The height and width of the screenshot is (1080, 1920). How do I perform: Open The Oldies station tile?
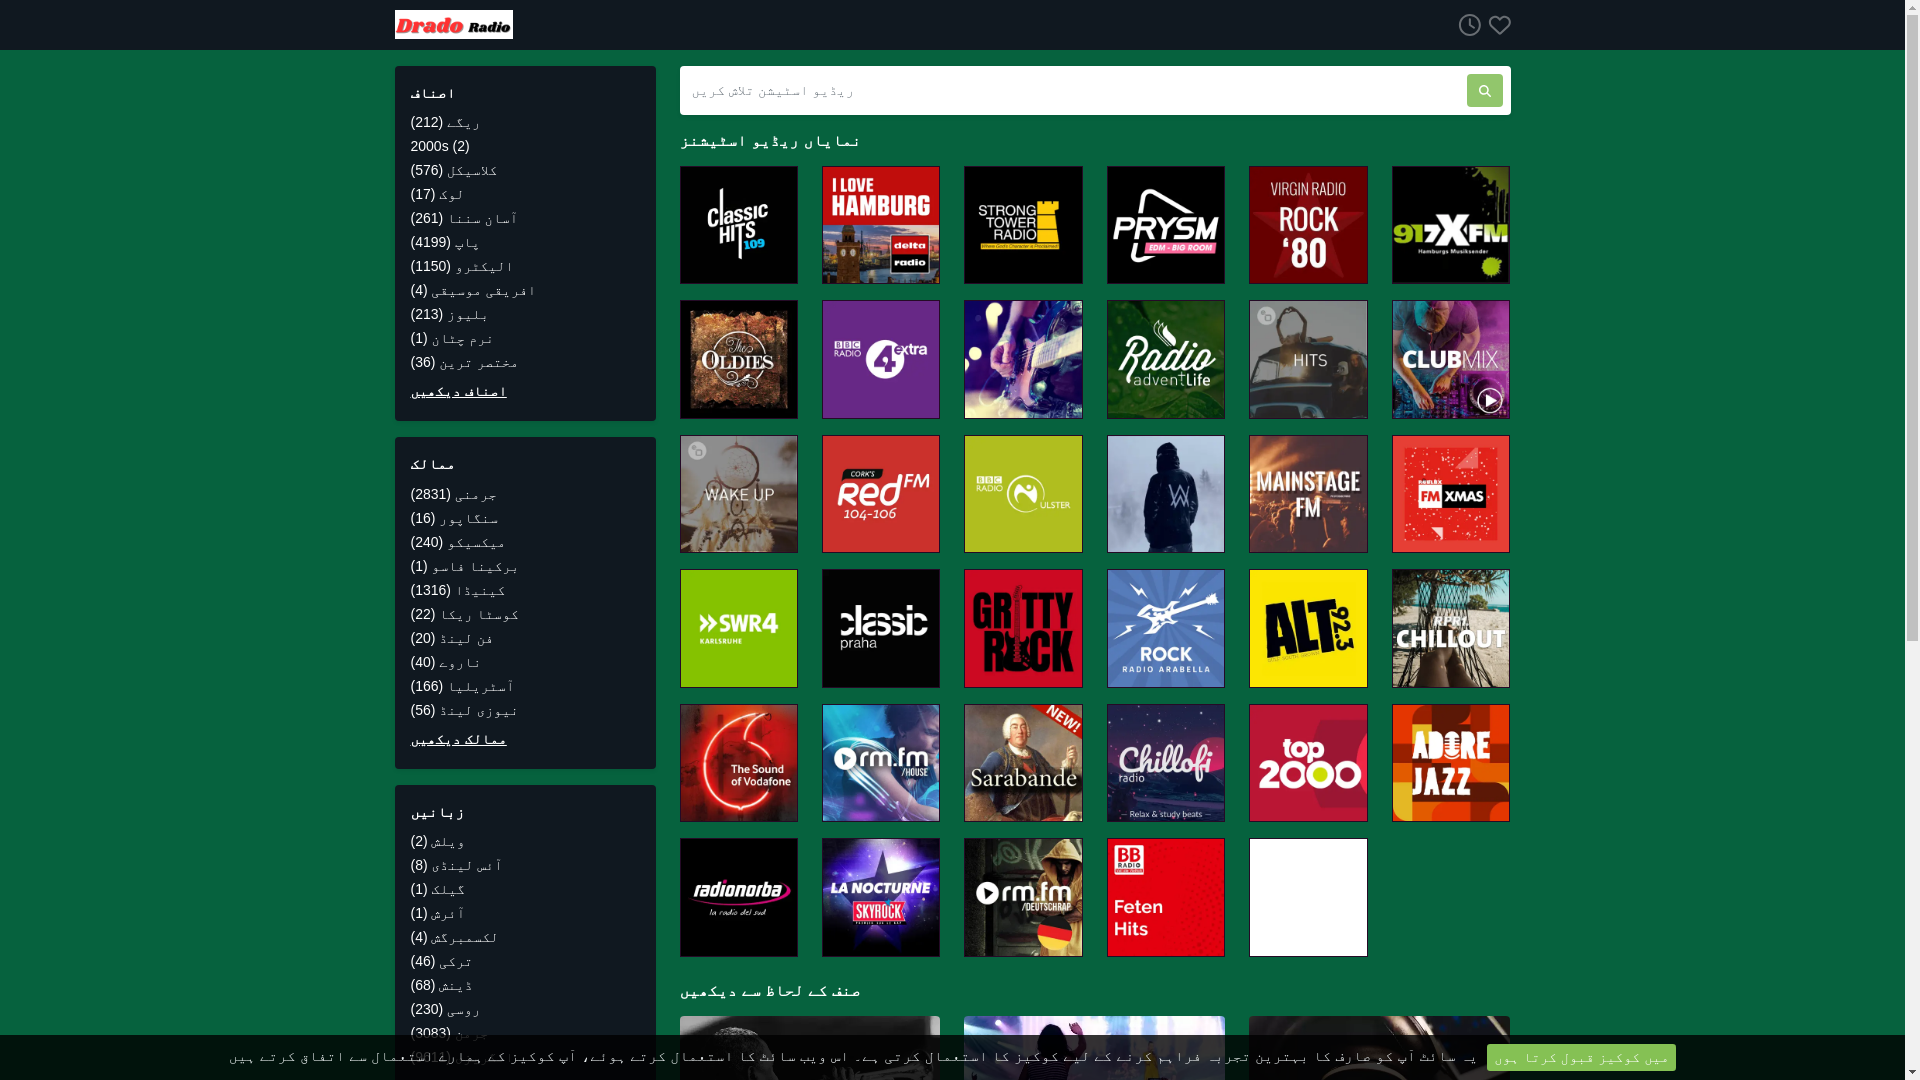pyautogui.click(x=739, y=360)
